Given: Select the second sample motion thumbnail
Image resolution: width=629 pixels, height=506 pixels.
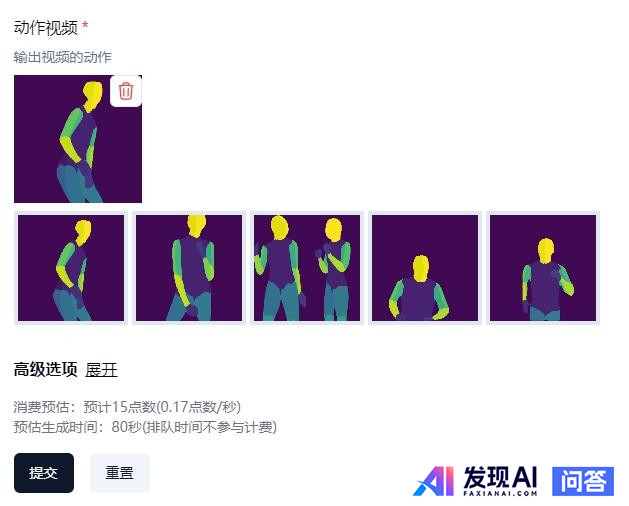Looking at the screenshot, I should [x=189, y=268].
